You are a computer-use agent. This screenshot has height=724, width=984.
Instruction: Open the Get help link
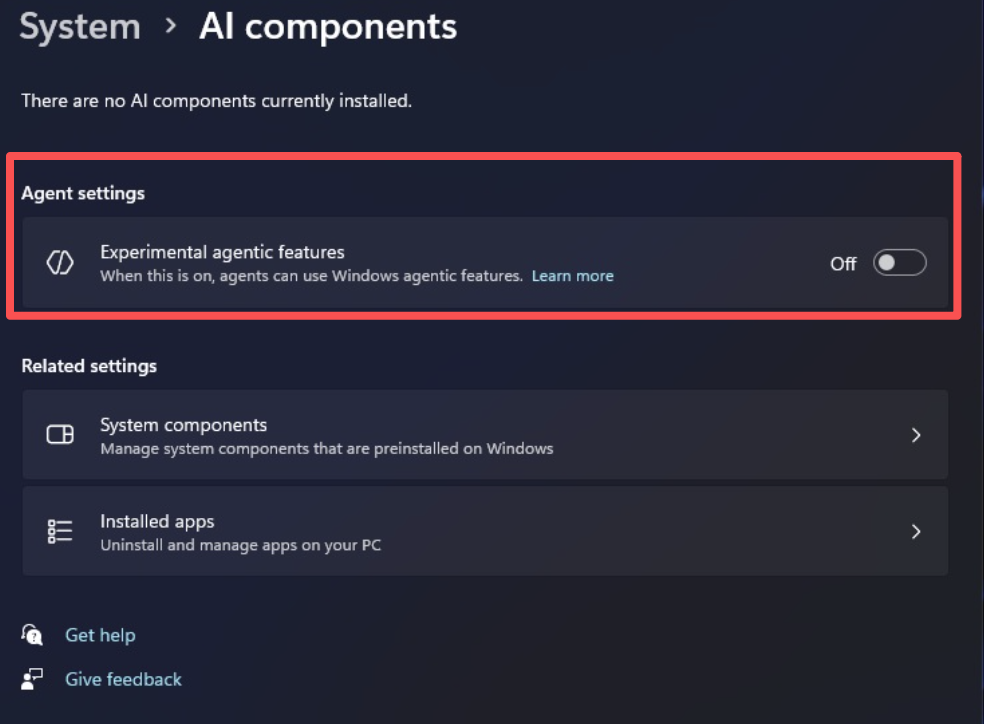coord(100,635)
